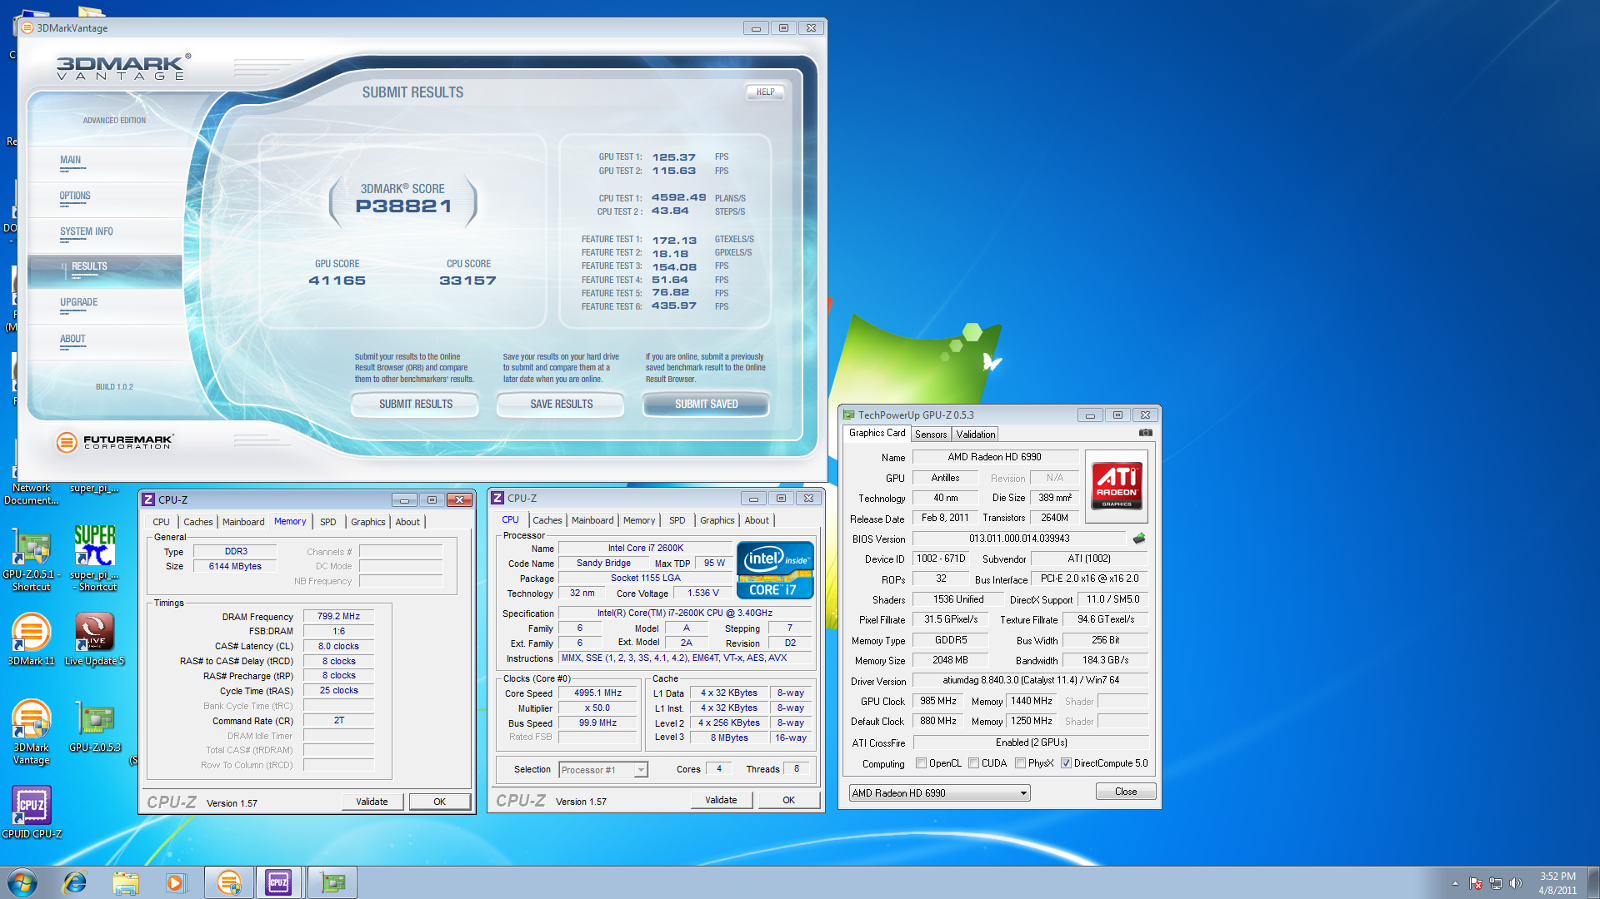1600x899 pixels.
Task: Switch to the Validation tab in GPU-Z
Action: pos(975,434)
